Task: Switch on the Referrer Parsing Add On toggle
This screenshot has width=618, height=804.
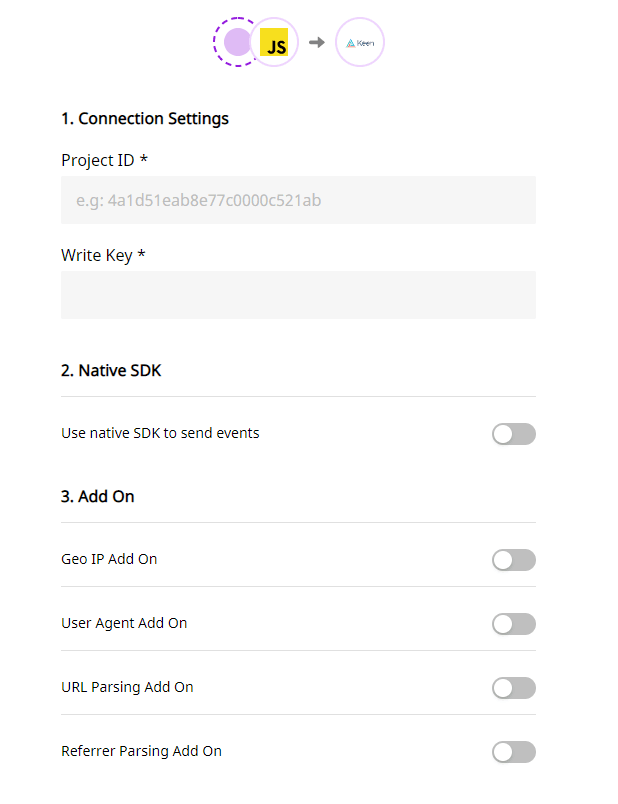Action: click(514, 752)
